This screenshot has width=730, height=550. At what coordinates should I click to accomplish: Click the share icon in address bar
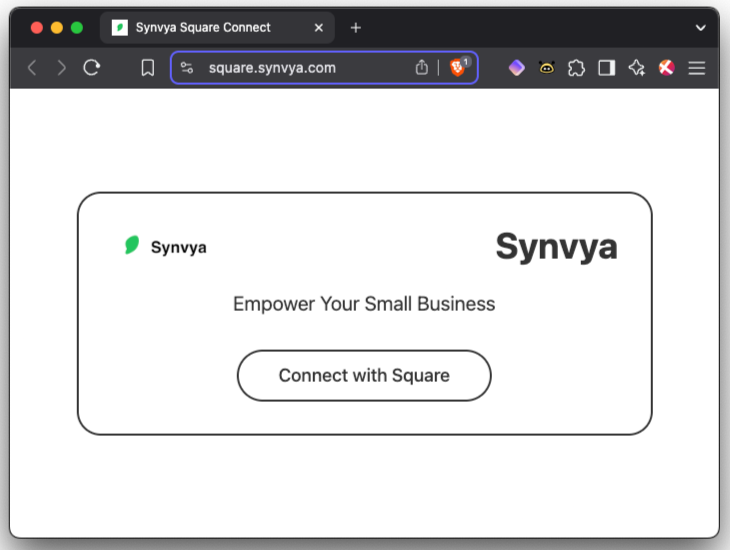(x=421, y=68)
